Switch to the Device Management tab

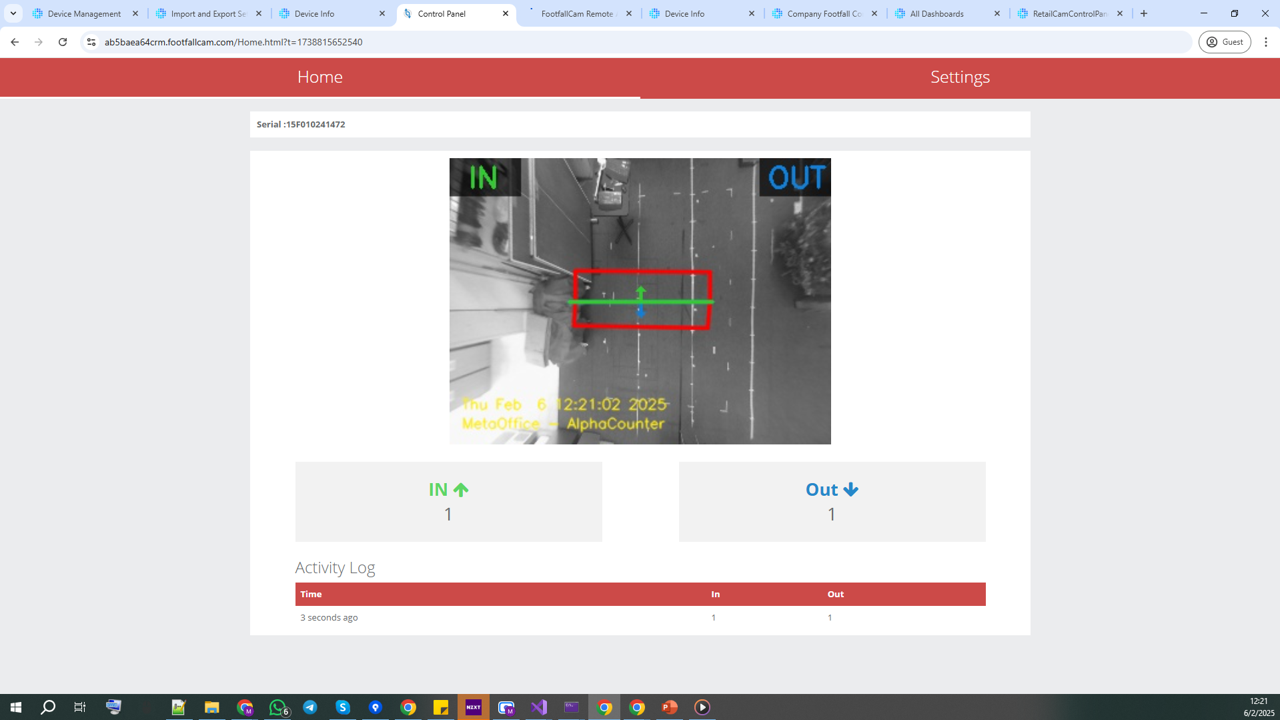click(x=84, y=14)
